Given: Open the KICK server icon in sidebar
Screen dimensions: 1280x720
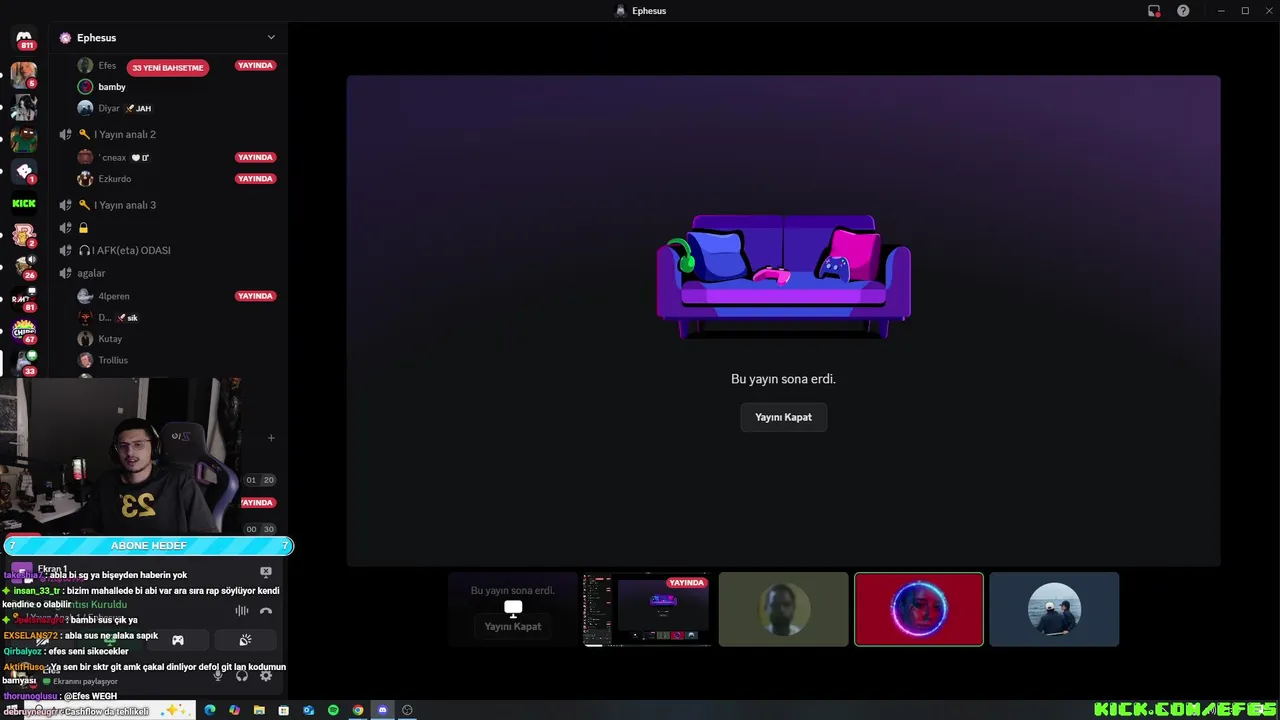Looking at the screenshot, I should (x=24, y=203).
